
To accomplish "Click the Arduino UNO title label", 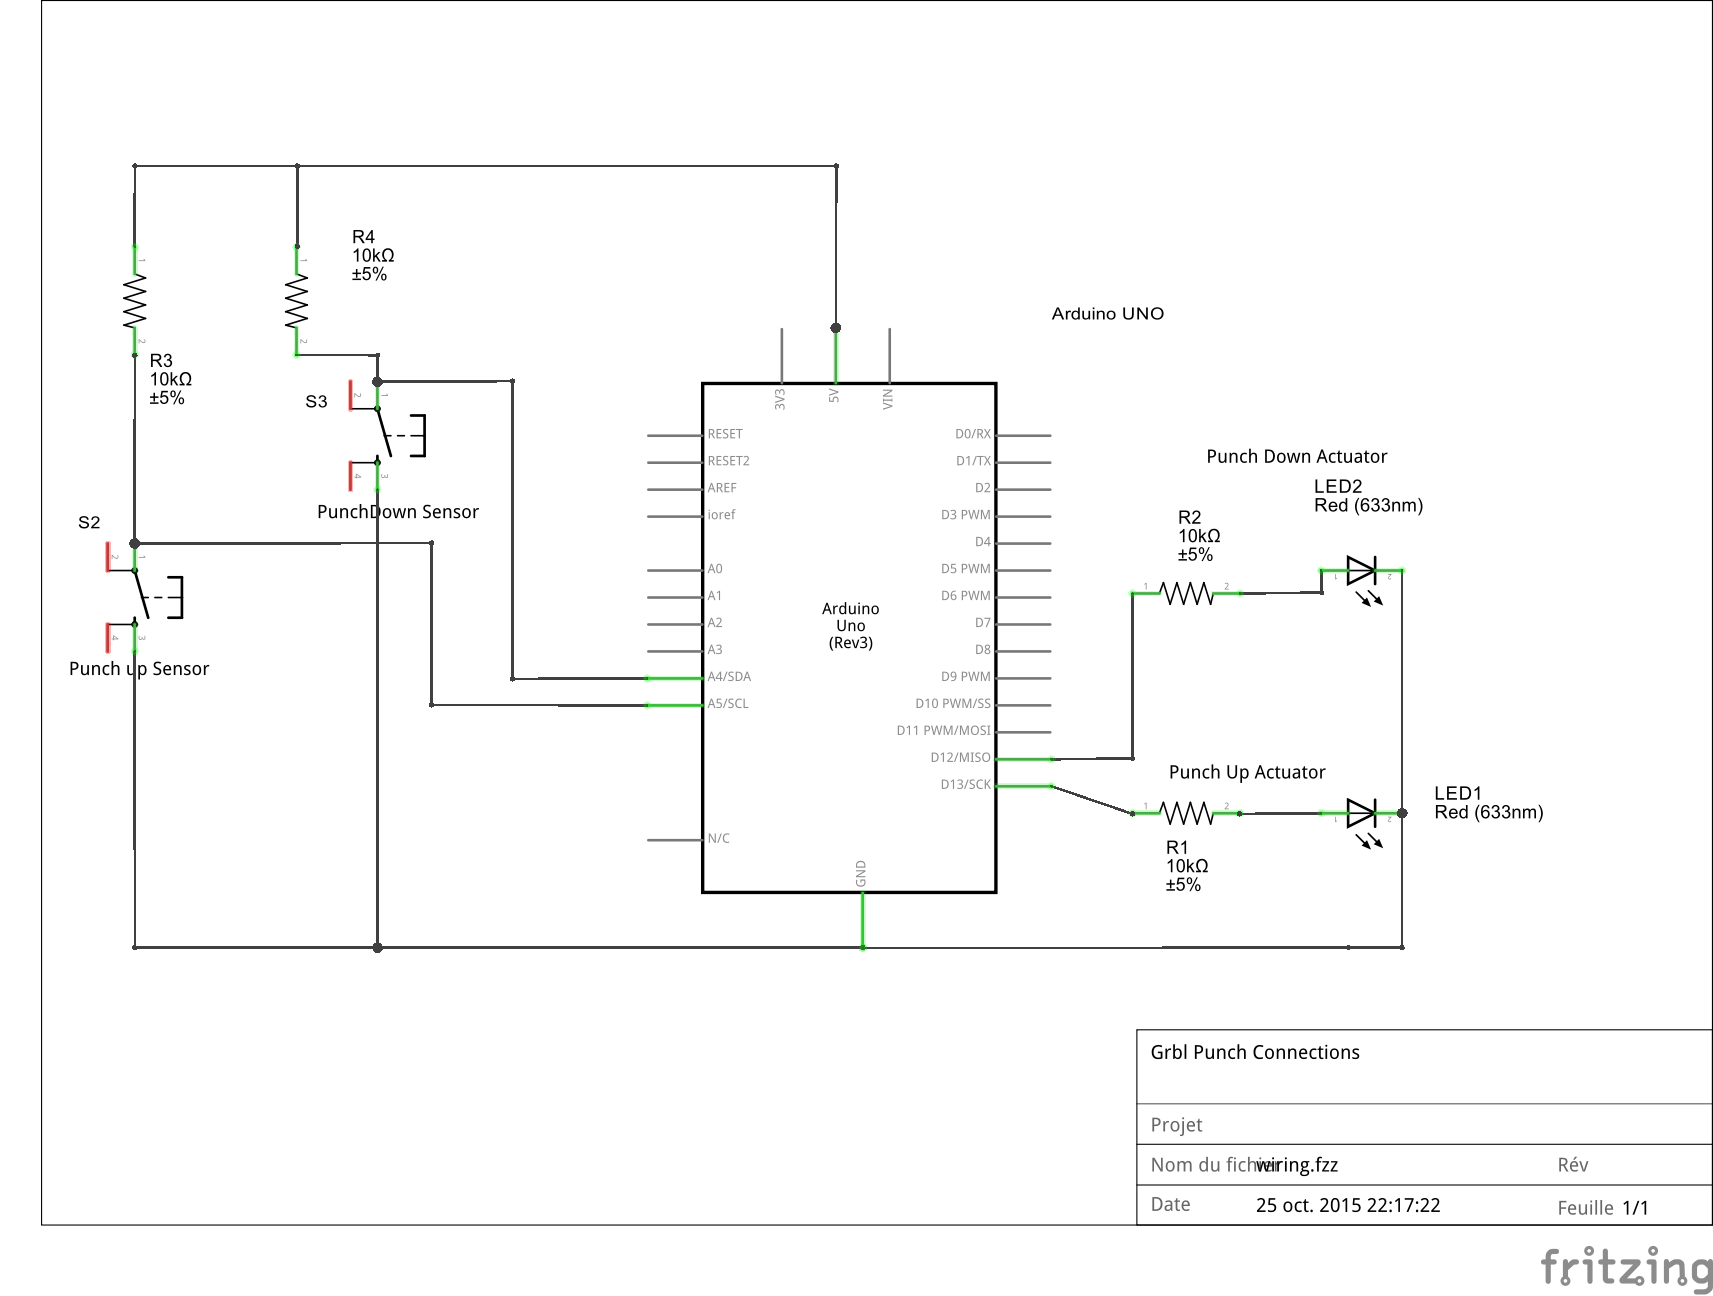I will (1107, 314).
